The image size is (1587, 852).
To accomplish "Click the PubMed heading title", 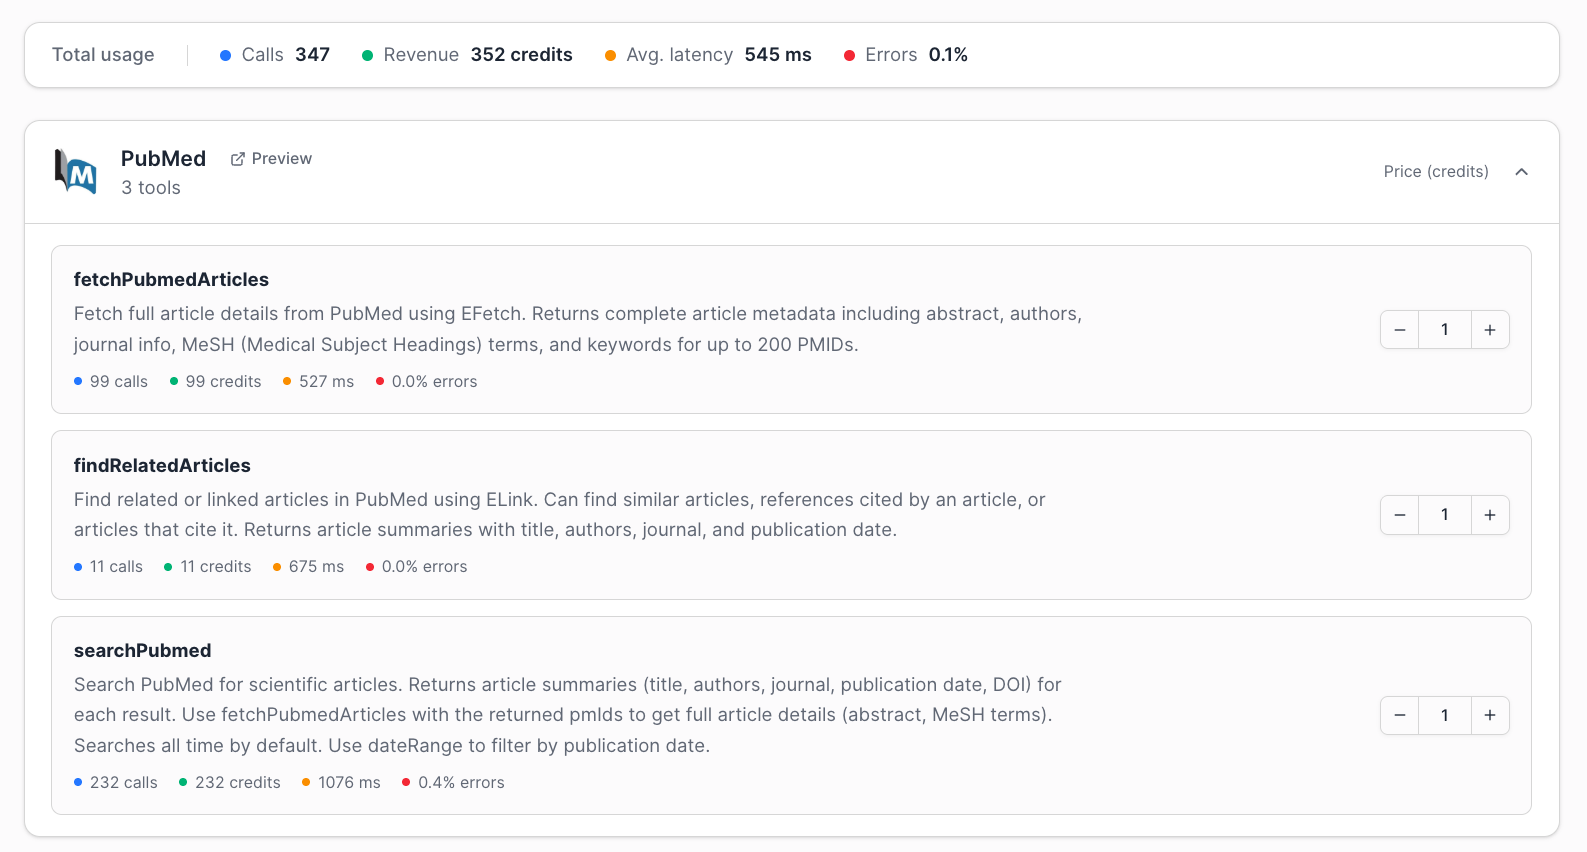I will coord(163,159).
